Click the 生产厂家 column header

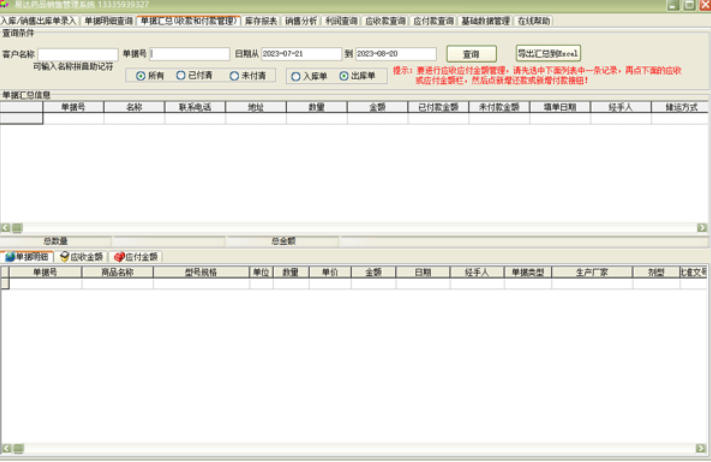592,272
